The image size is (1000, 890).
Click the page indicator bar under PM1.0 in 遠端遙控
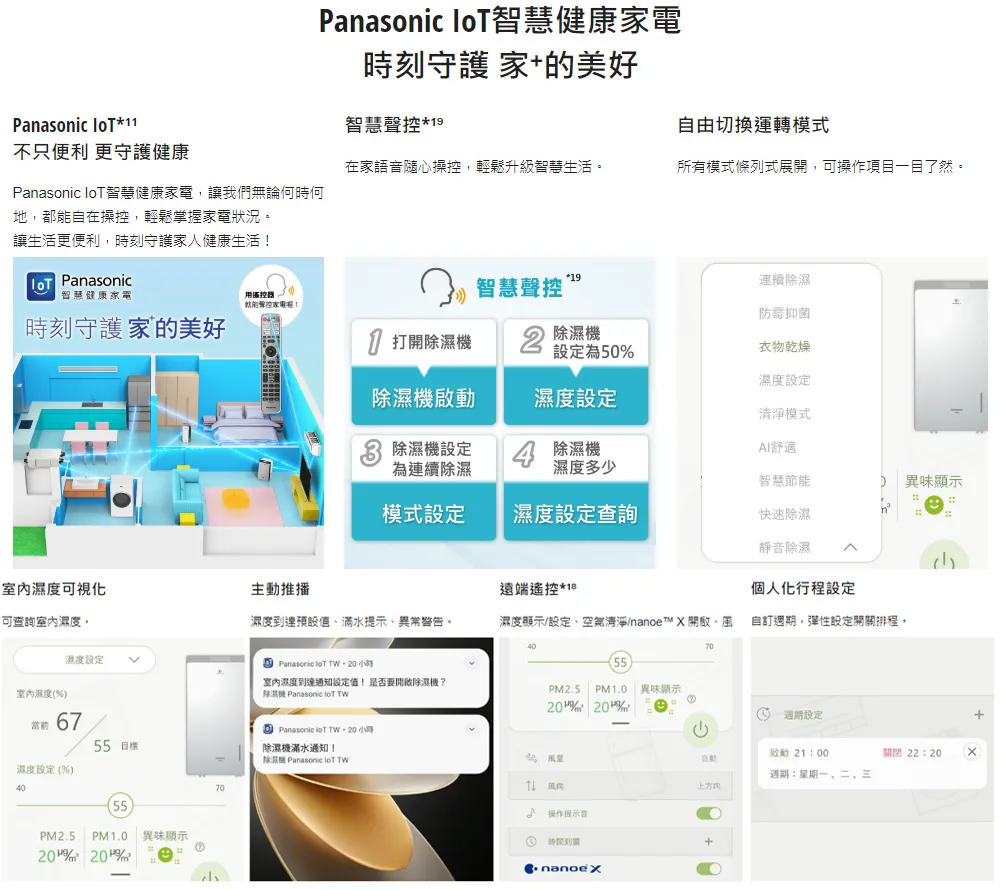621,723
